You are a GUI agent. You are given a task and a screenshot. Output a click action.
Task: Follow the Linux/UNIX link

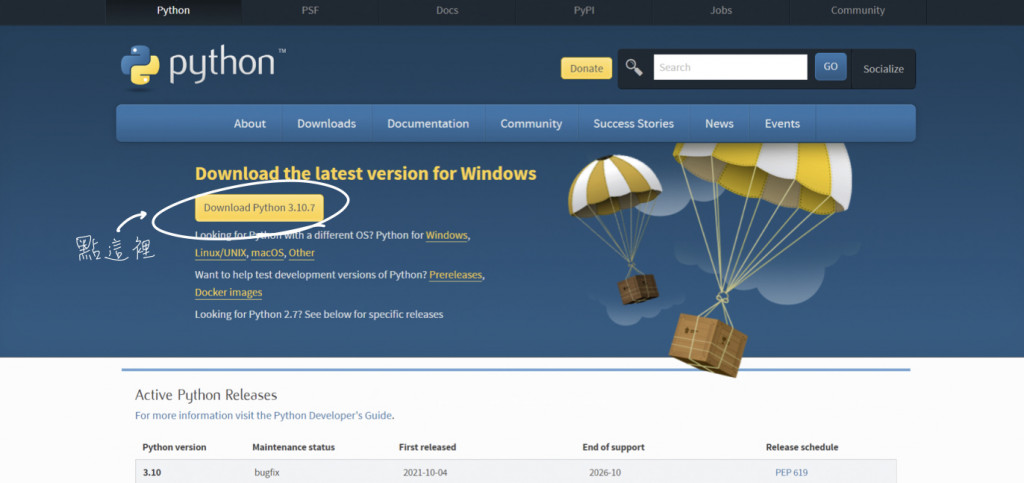coord(220,253)
